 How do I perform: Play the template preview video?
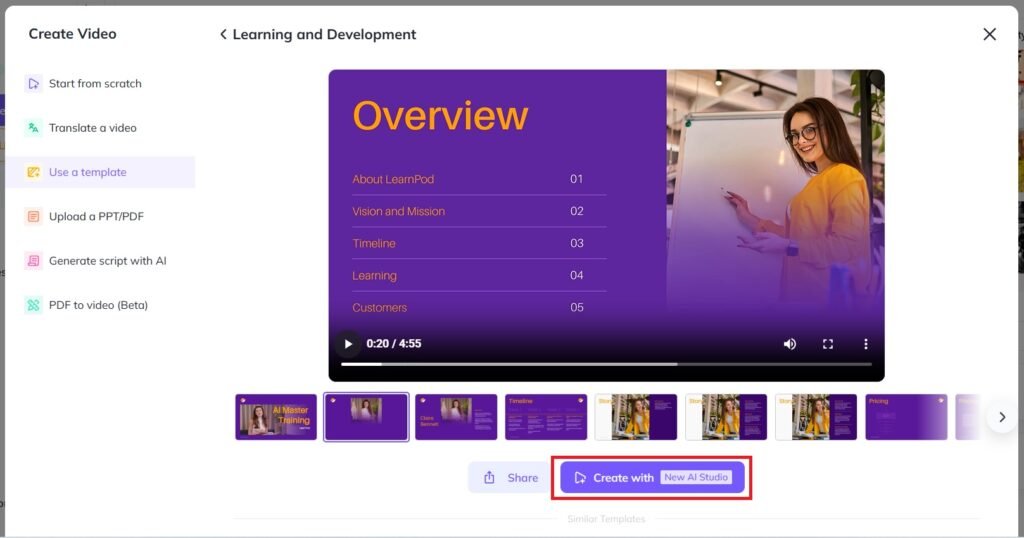coord(348,344)
